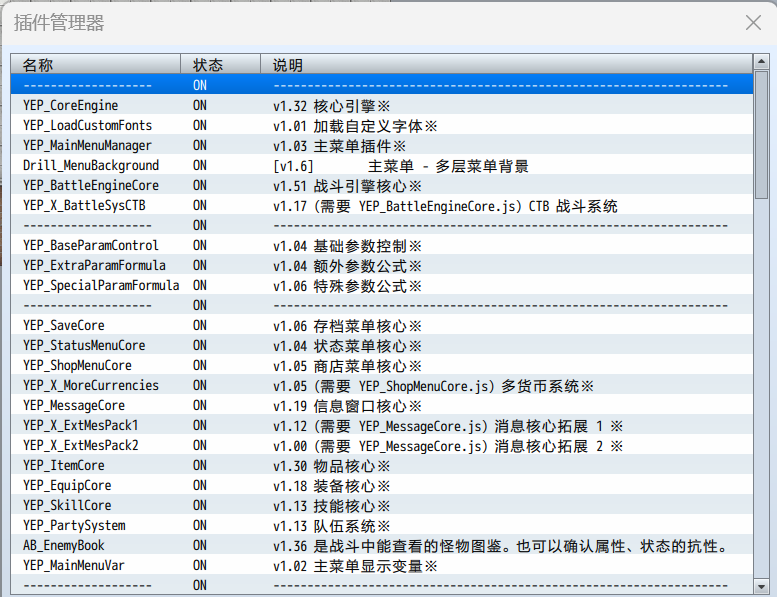Click description ending 'CTB 战斗系统'
Screen dimensions: 777x597
[445, 206]
